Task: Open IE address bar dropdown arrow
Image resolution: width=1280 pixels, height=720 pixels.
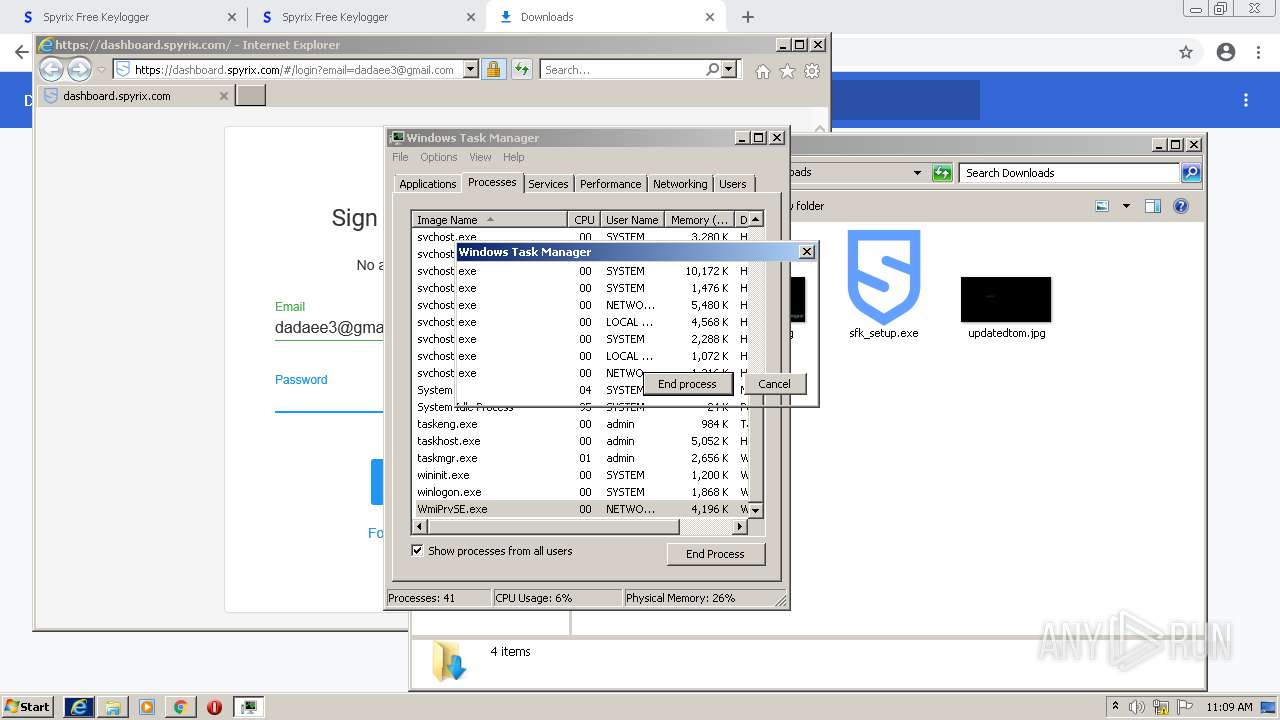Action: (470, 70)
